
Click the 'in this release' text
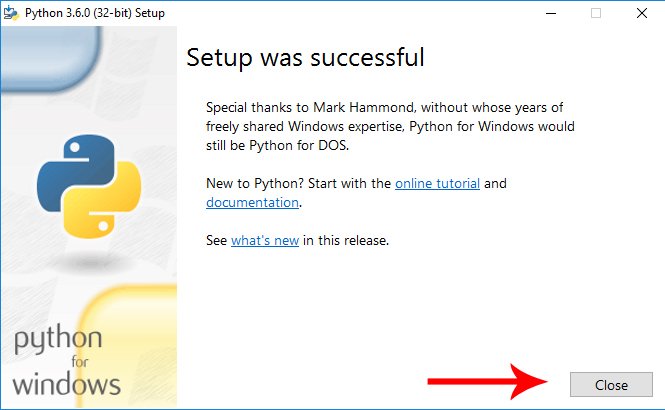point(346,240)
